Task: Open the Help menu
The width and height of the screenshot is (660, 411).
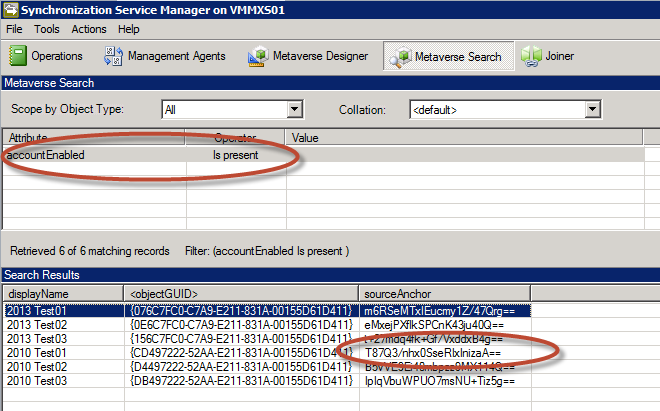Action: click(128, 30)
